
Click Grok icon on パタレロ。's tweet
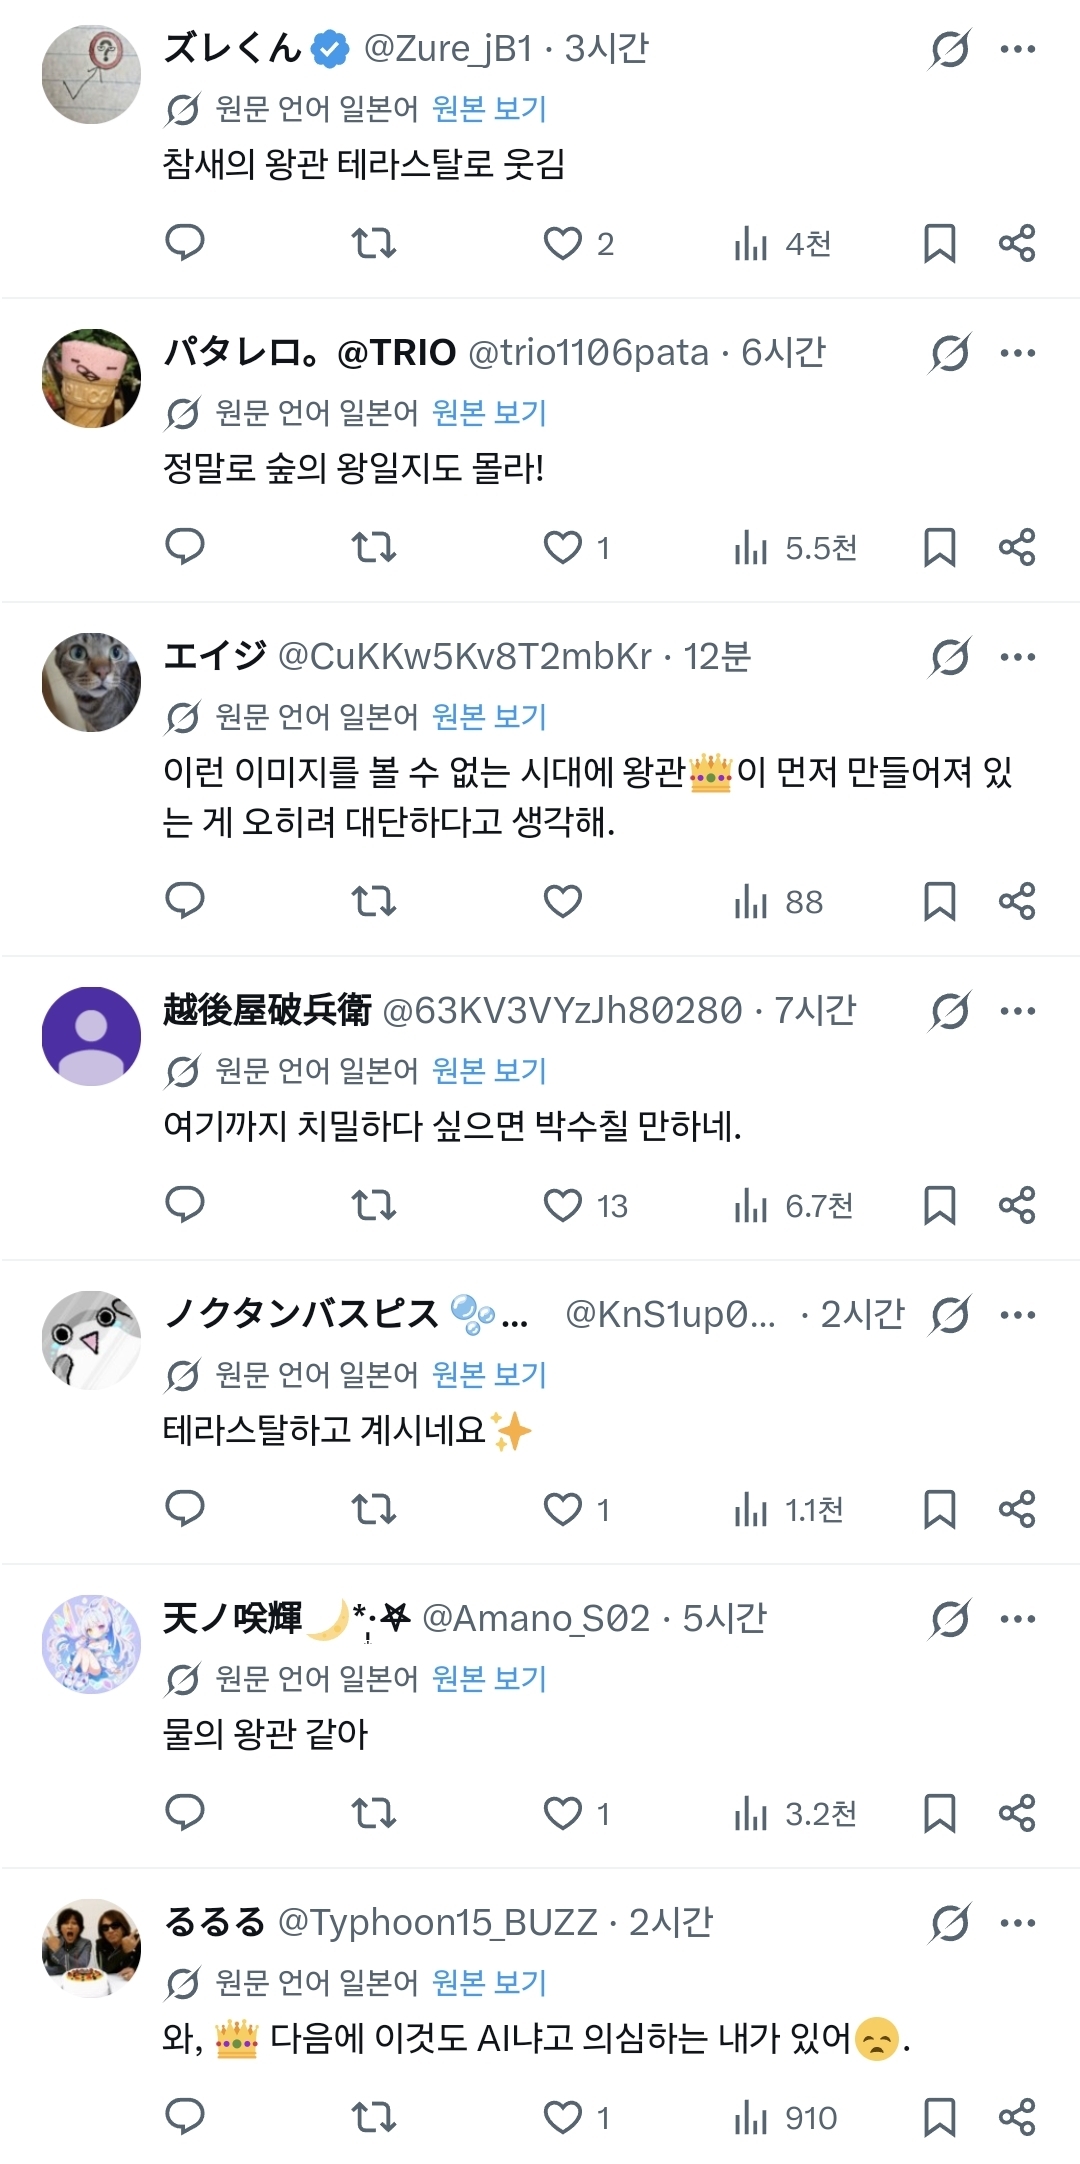(949, 353)
